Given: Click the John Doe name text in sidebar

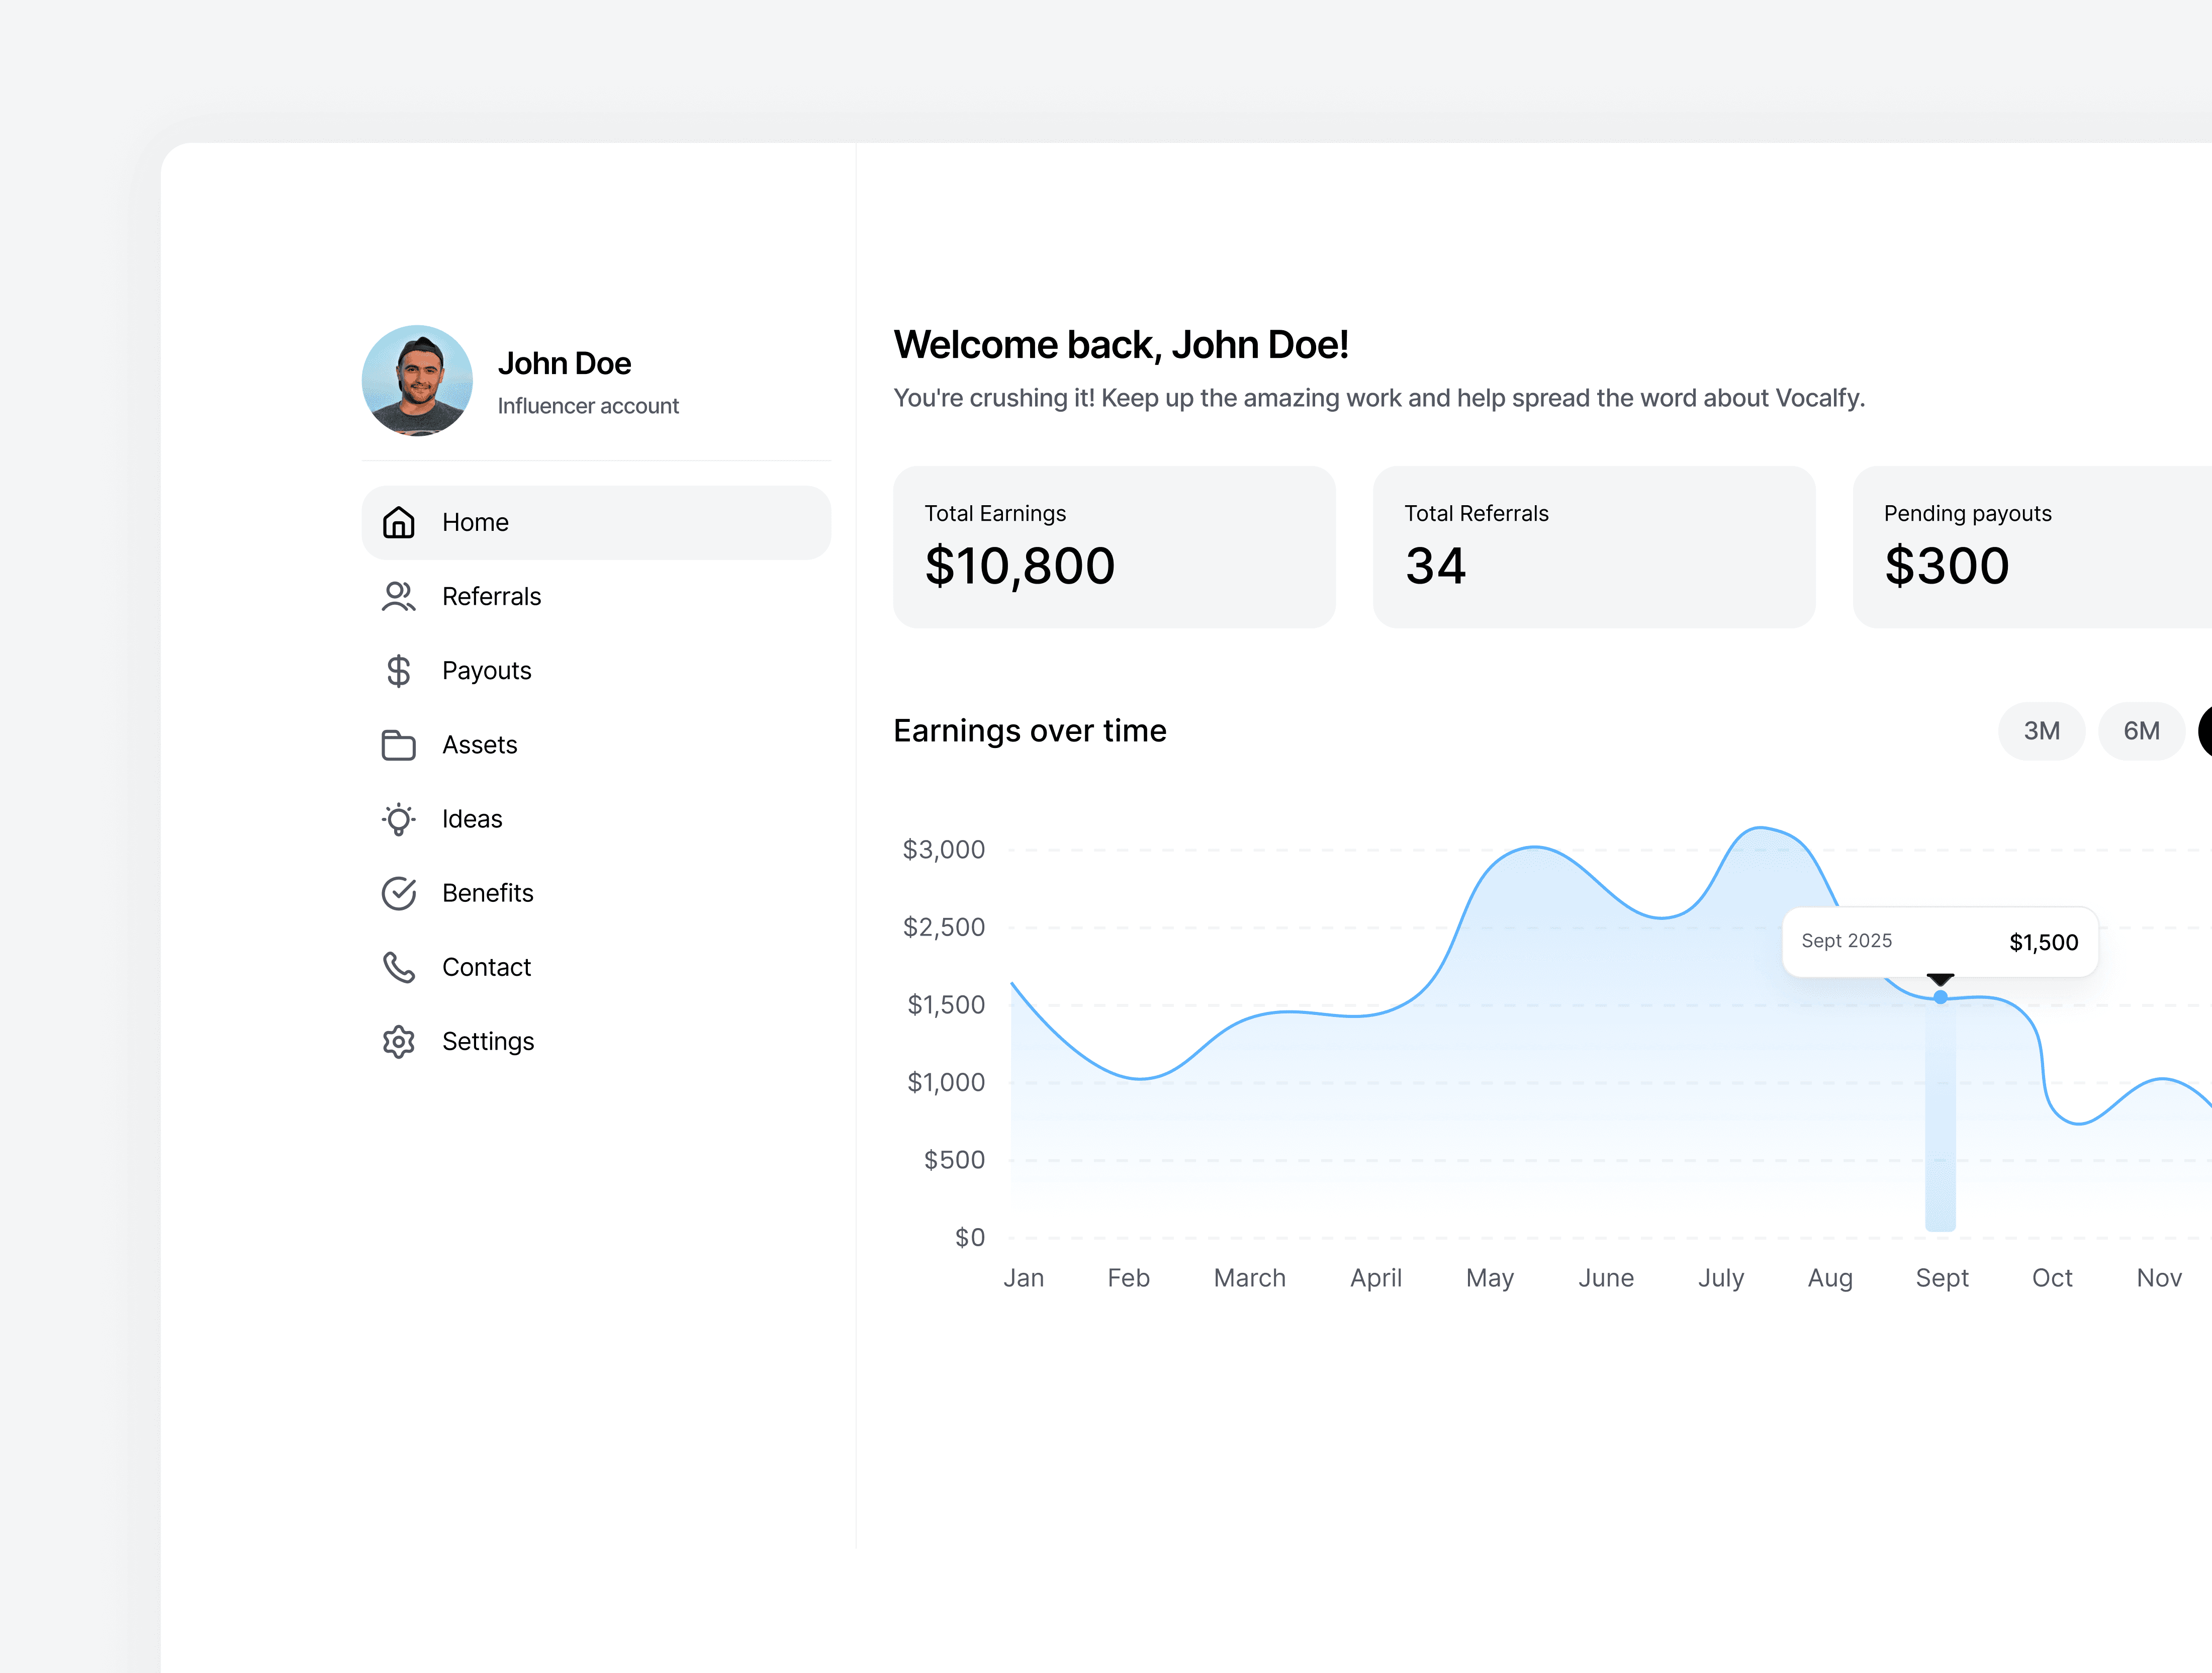Looking at the screenshot, I should tap(564, 363).
